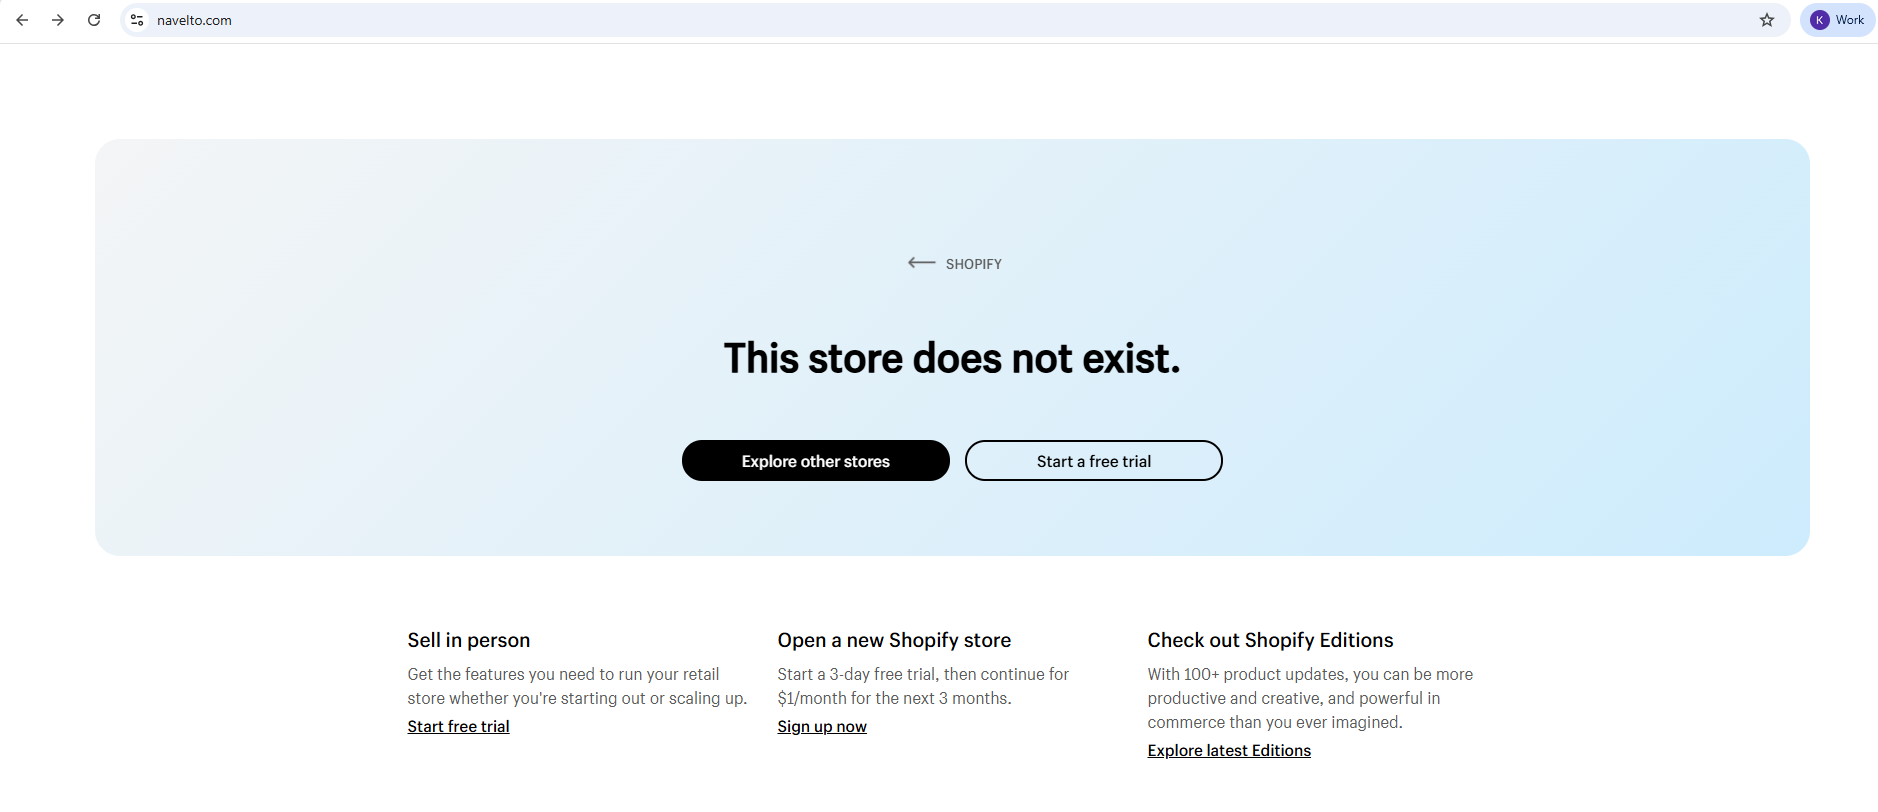Click Explore other stores button
The image size is (1878, 812).
816,461
